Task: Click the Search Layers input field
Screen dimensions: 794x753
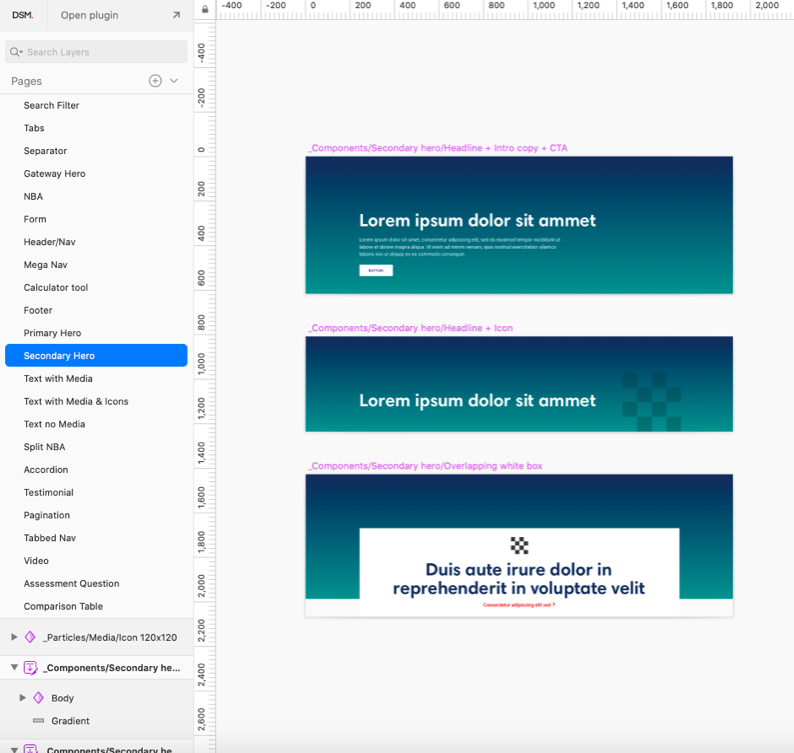Action: [96, 52]
